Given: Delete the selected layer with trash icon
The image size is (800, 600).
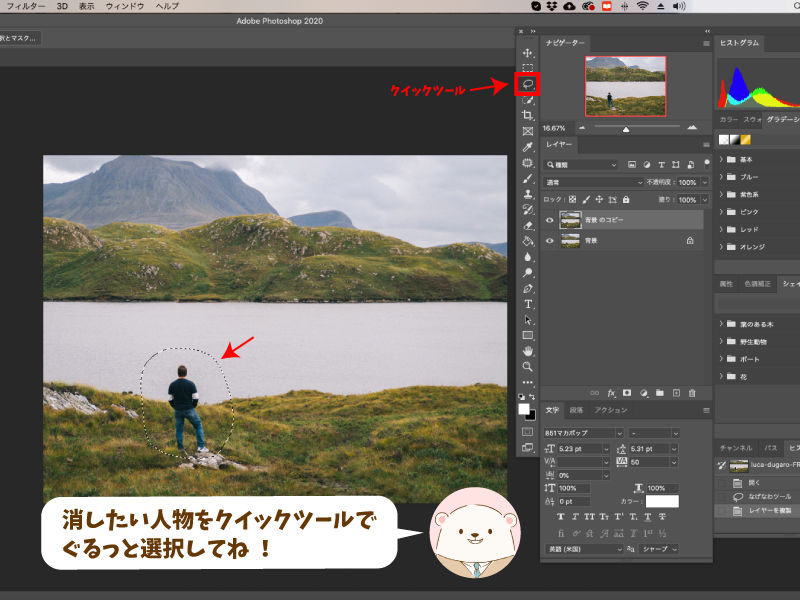Looking at the screenshot, I should click(x=692, y=393).
